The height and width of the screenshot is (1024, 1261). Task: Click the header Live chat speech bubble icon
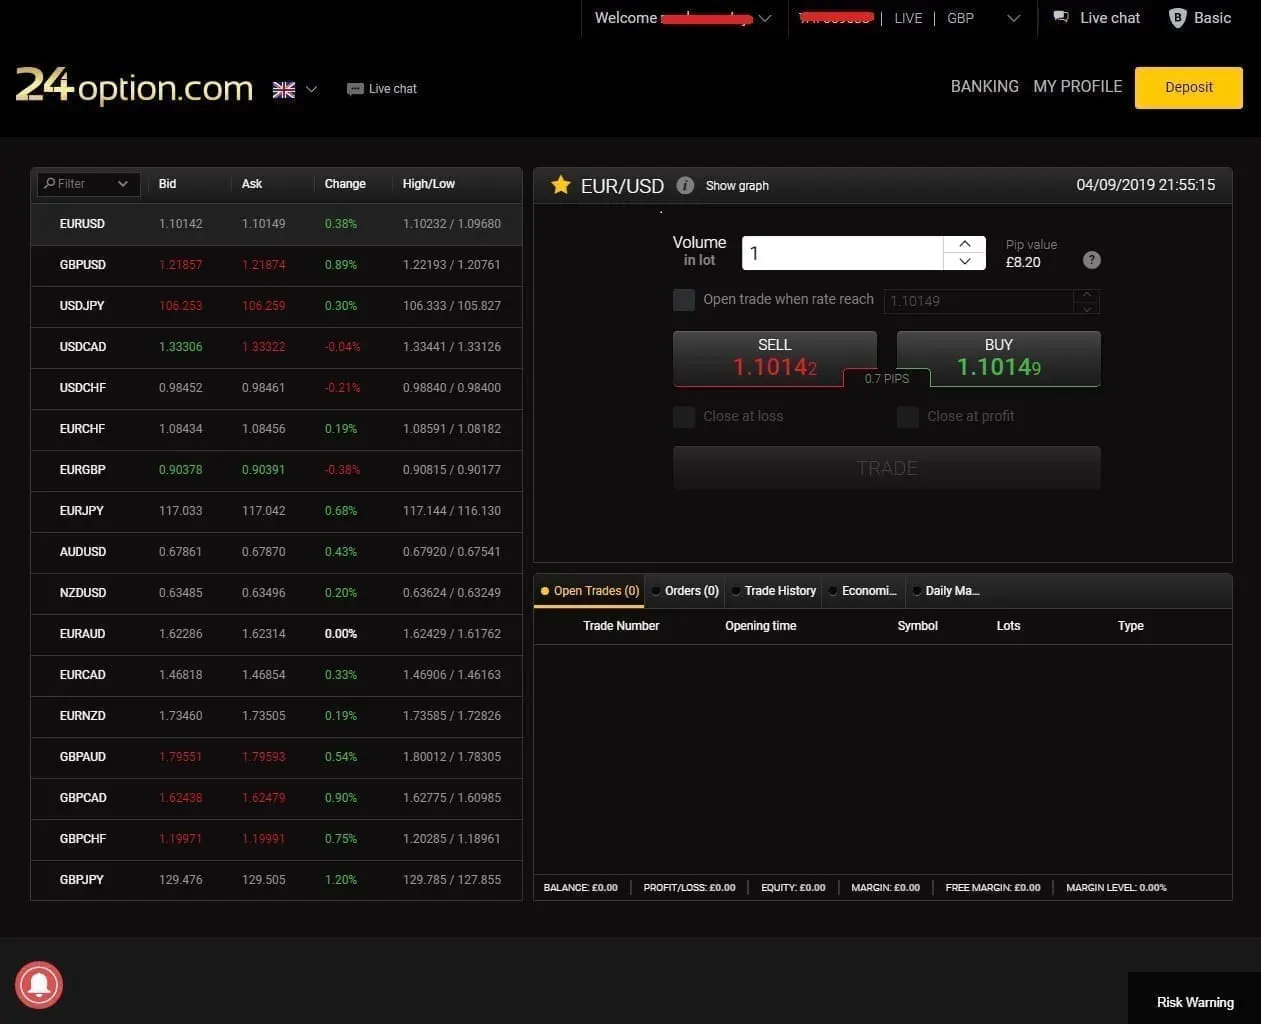354,89
